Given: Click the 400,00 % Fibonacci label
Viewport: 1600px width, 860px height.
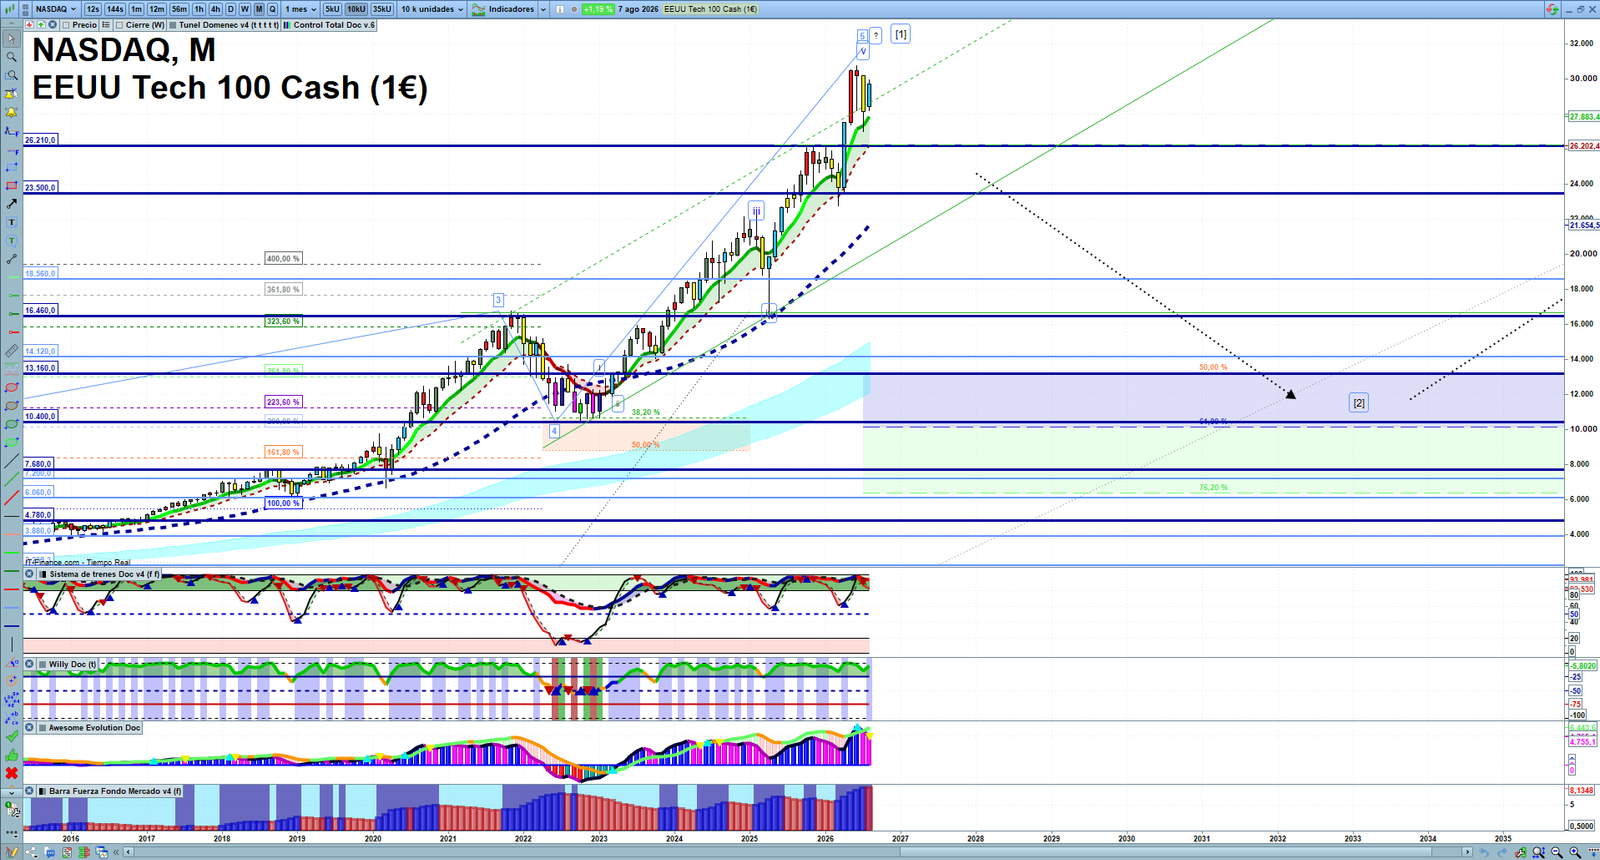Looking at the screenshot, I should pos(283,258).
